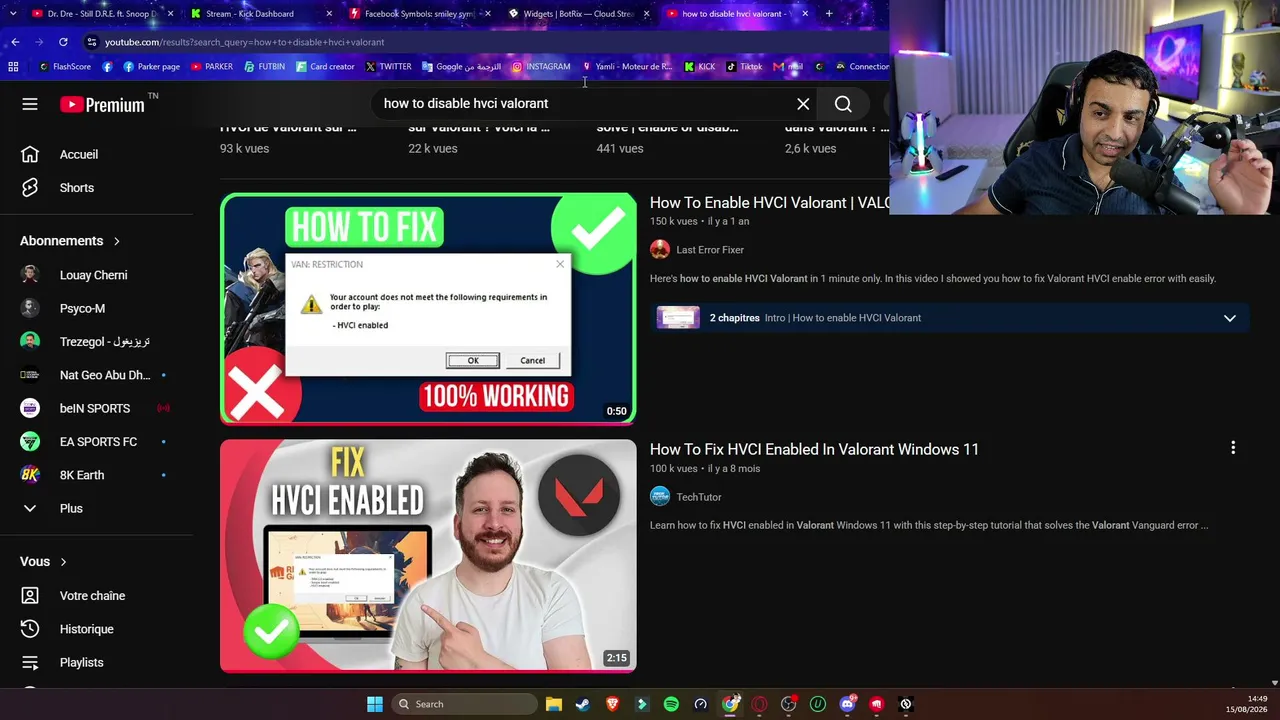This screenshot has width=1280, height=720.
Task: Open the browser tab search dropdown
Action: tap(13, 14)
